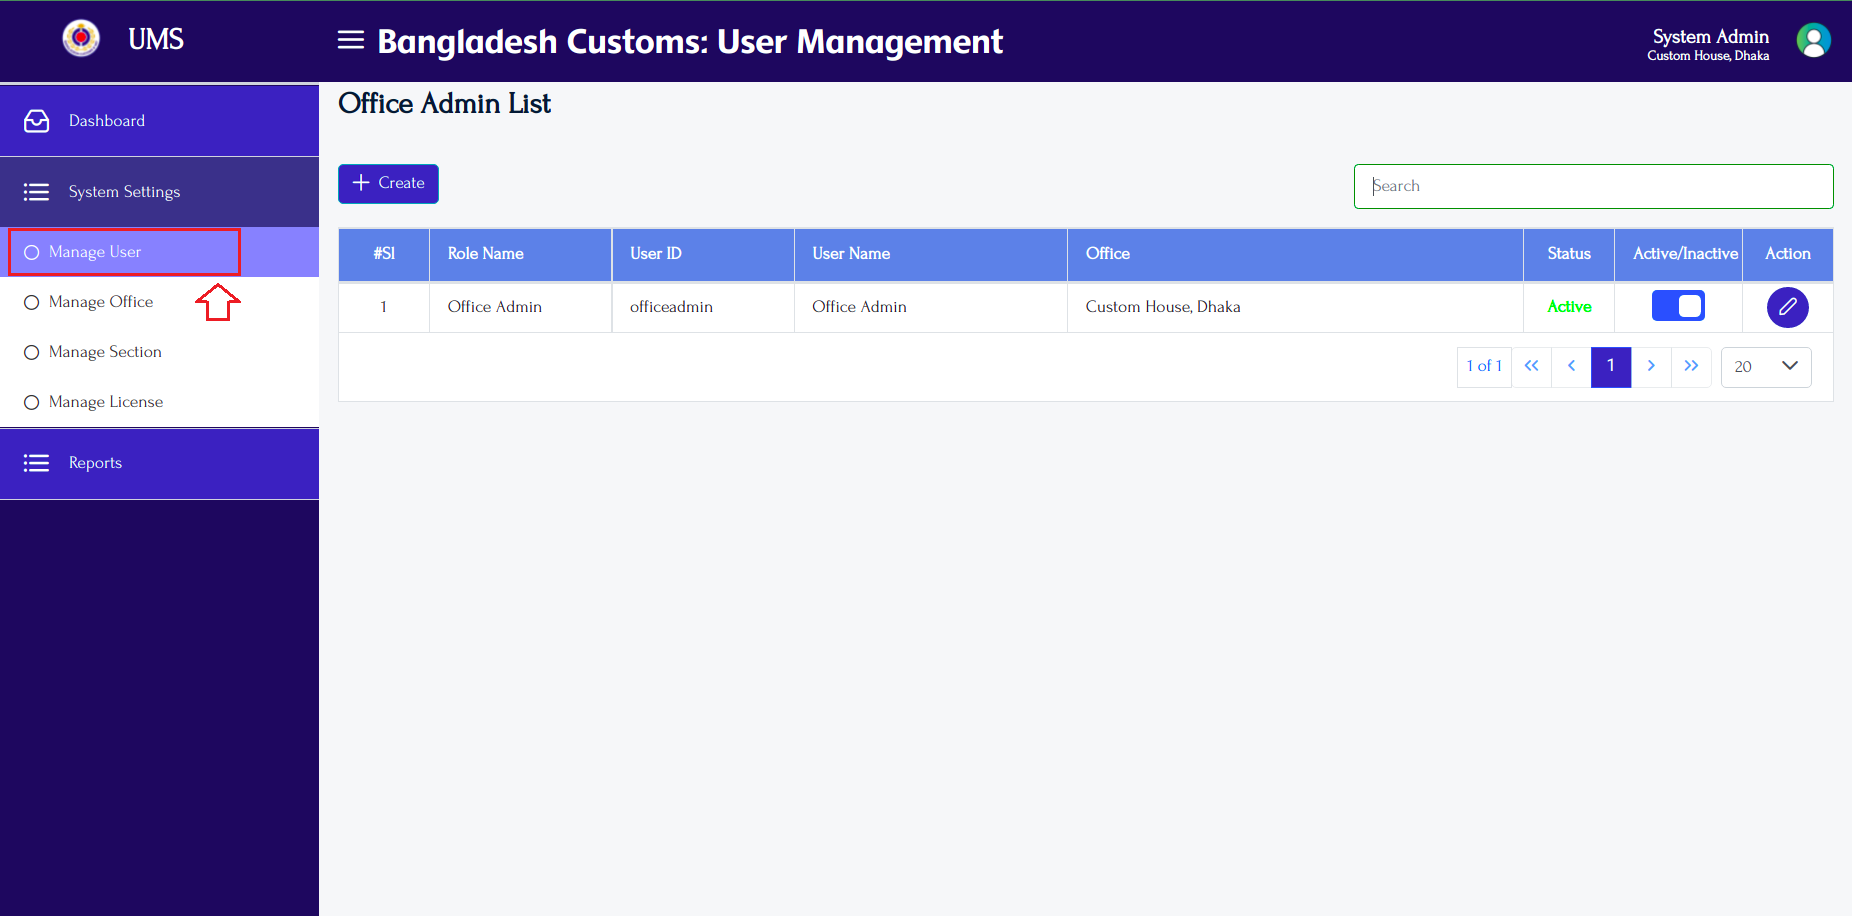Collapse the System Settings menu
Viewport: 1852px width, 916px height.
tap(159, 192)
